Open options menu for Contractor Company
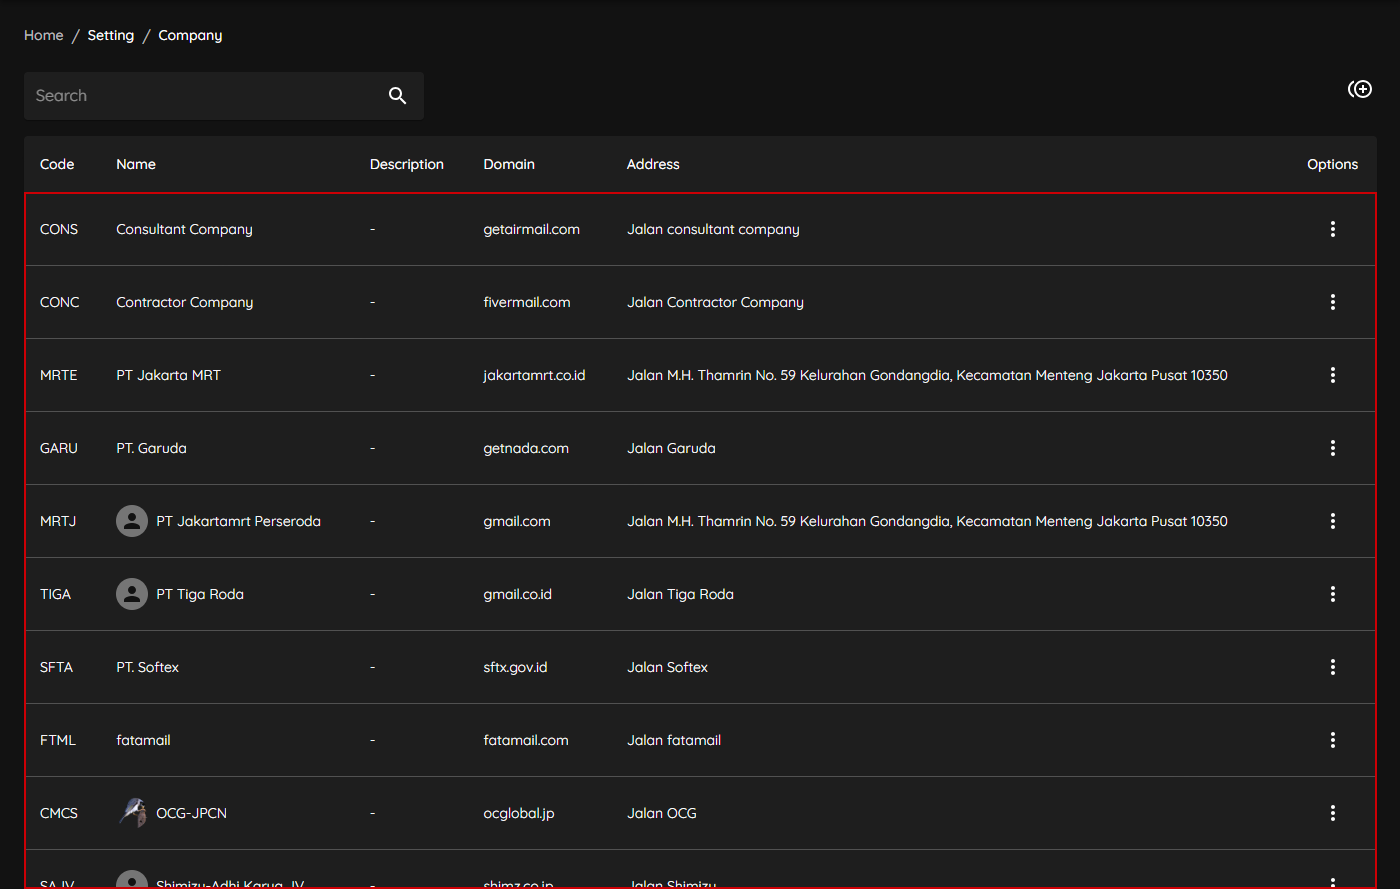The height and width of the screenshot is (889, 1400). pyautogui.click(x=1332, y=302)
